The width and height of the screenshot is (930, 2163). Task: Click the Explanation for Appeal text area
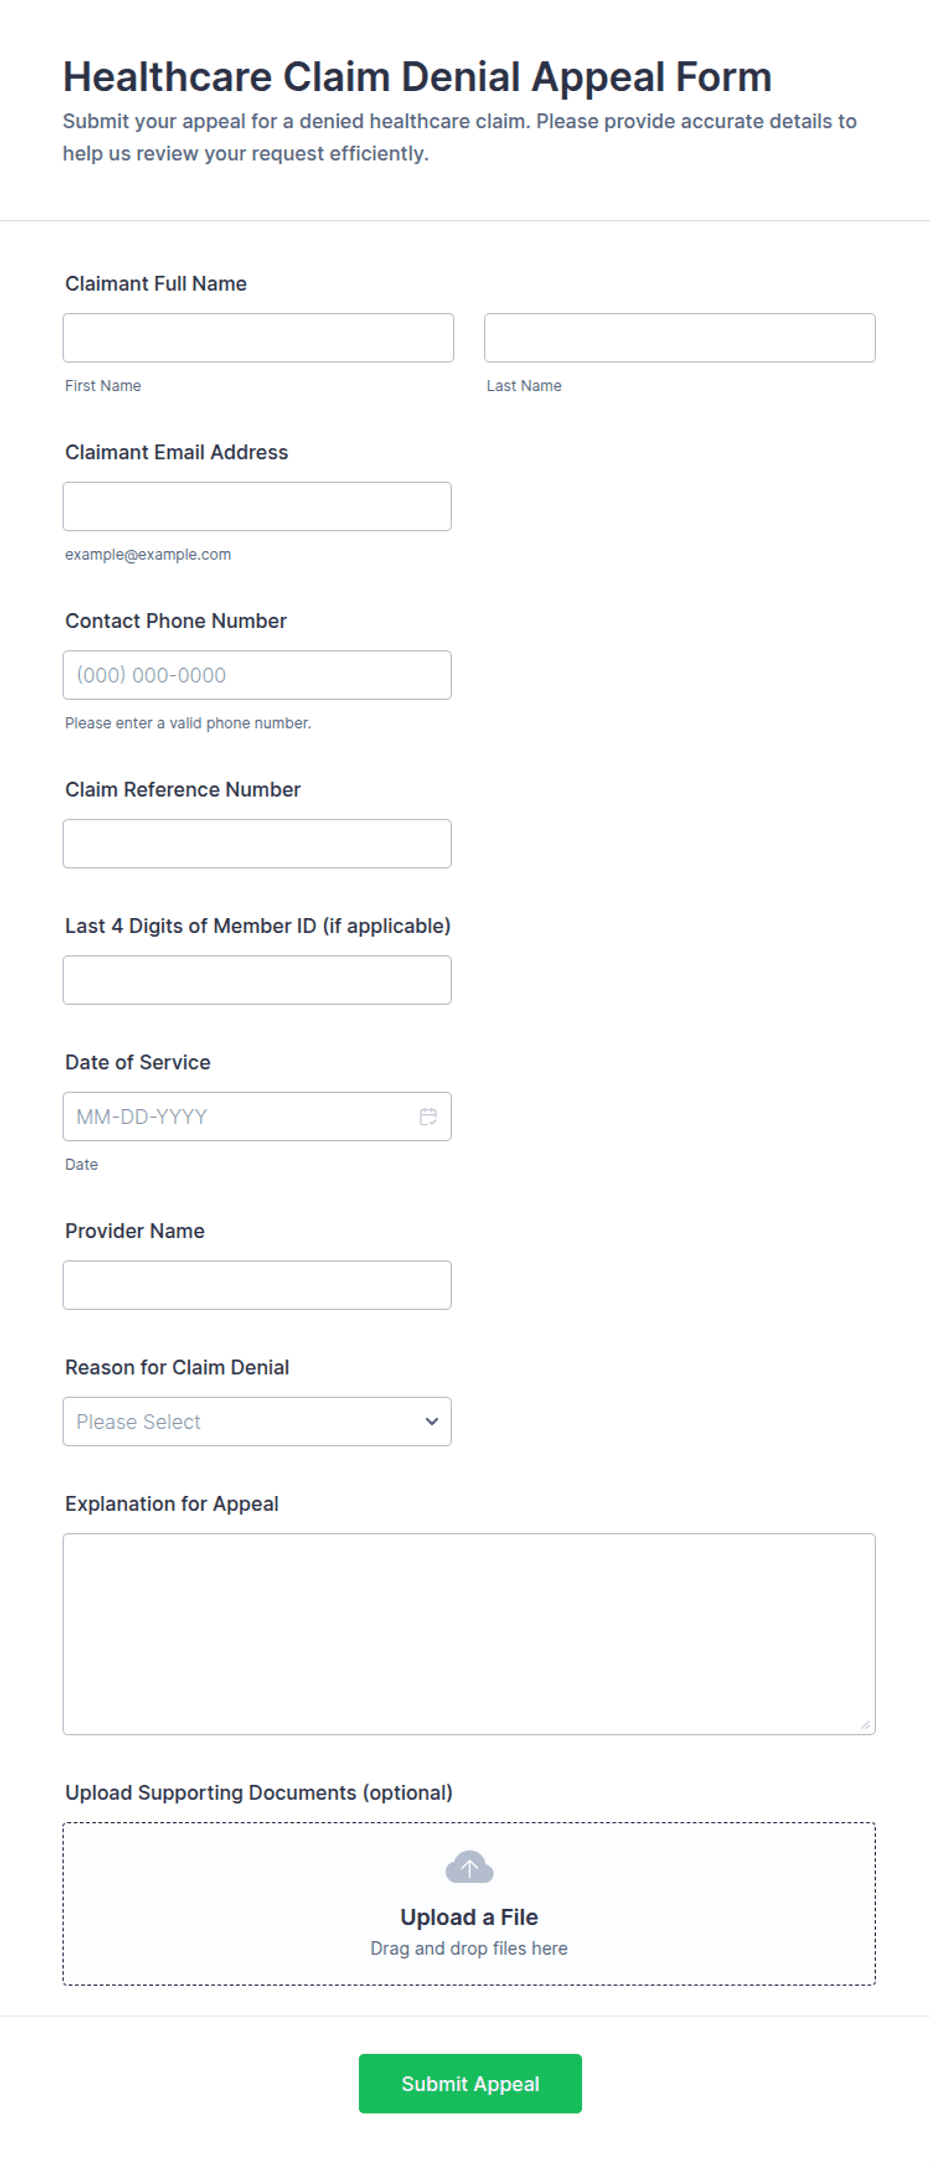coord(469,1634)
